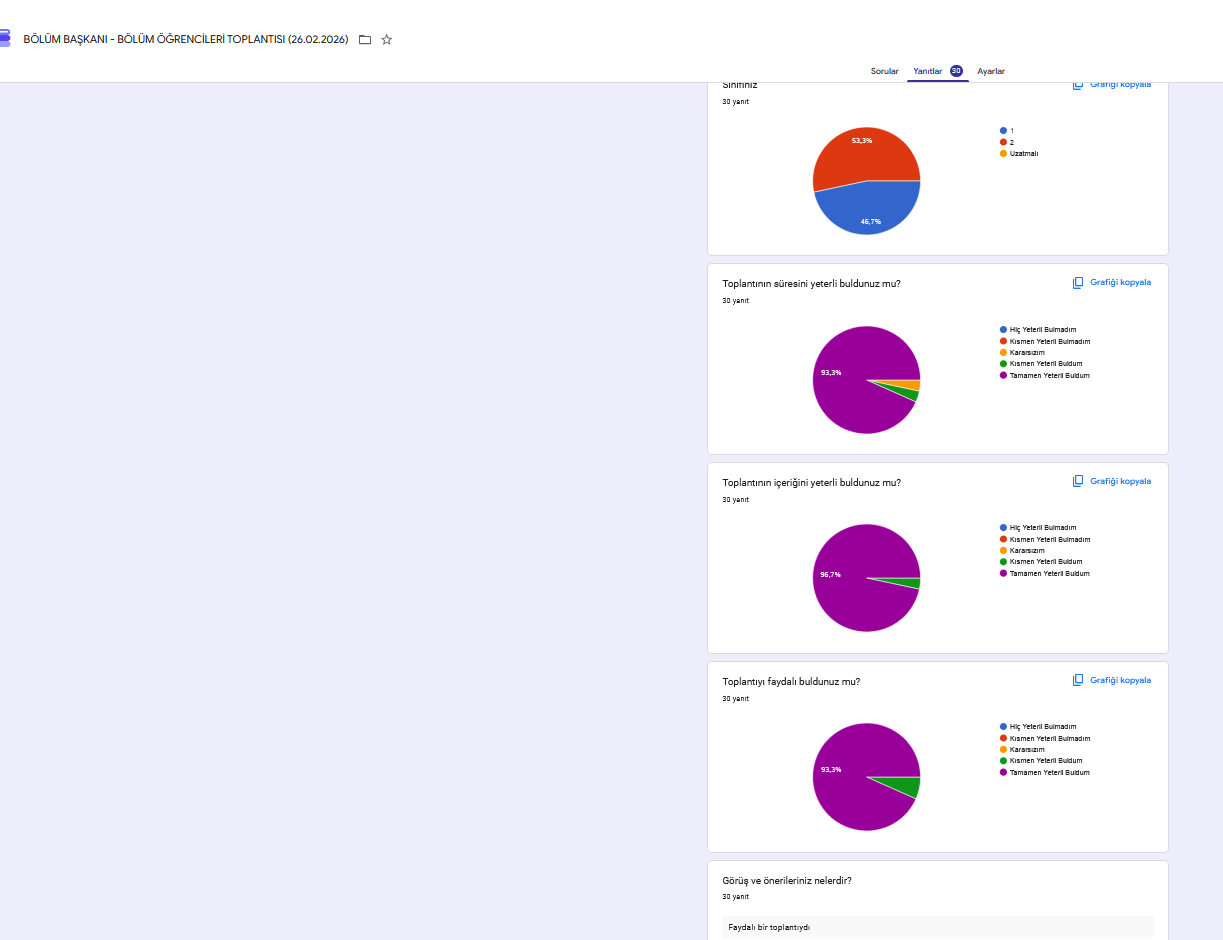Image resolution: width=1223 pixels, height=940 pixels.
Task: Click copy icon for Sınıfınız chart
Action: click(1078, 85)
